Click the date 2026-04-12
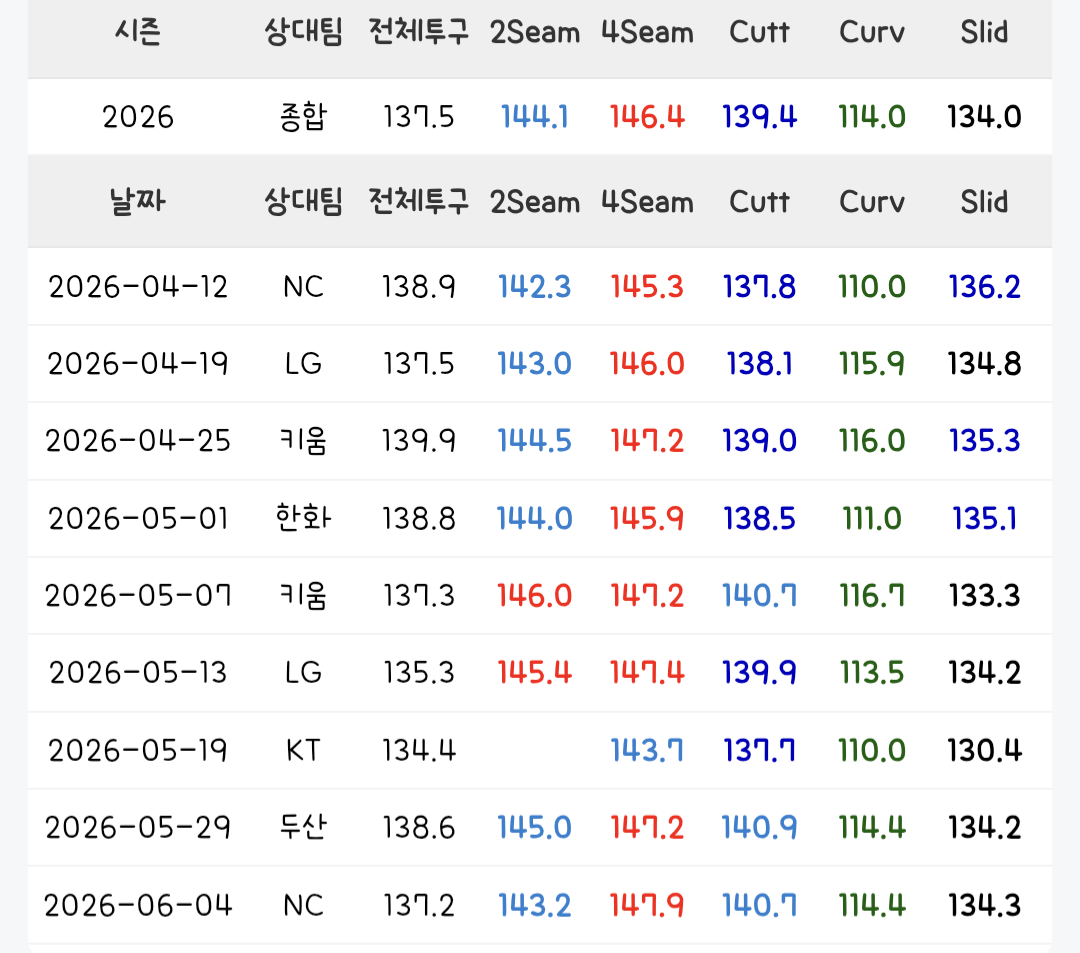 click(x=138, y=286)
